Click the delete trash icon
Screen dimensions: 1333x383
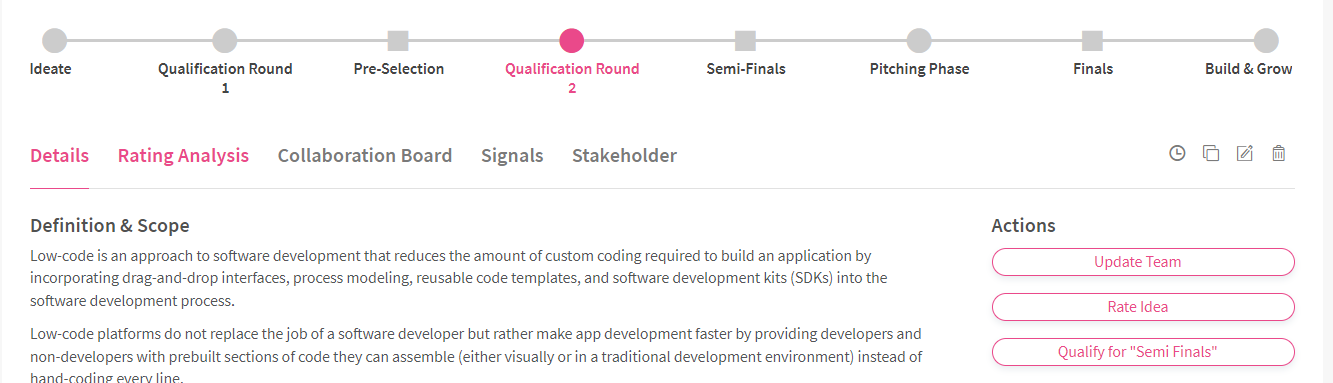coord(1278,153)
